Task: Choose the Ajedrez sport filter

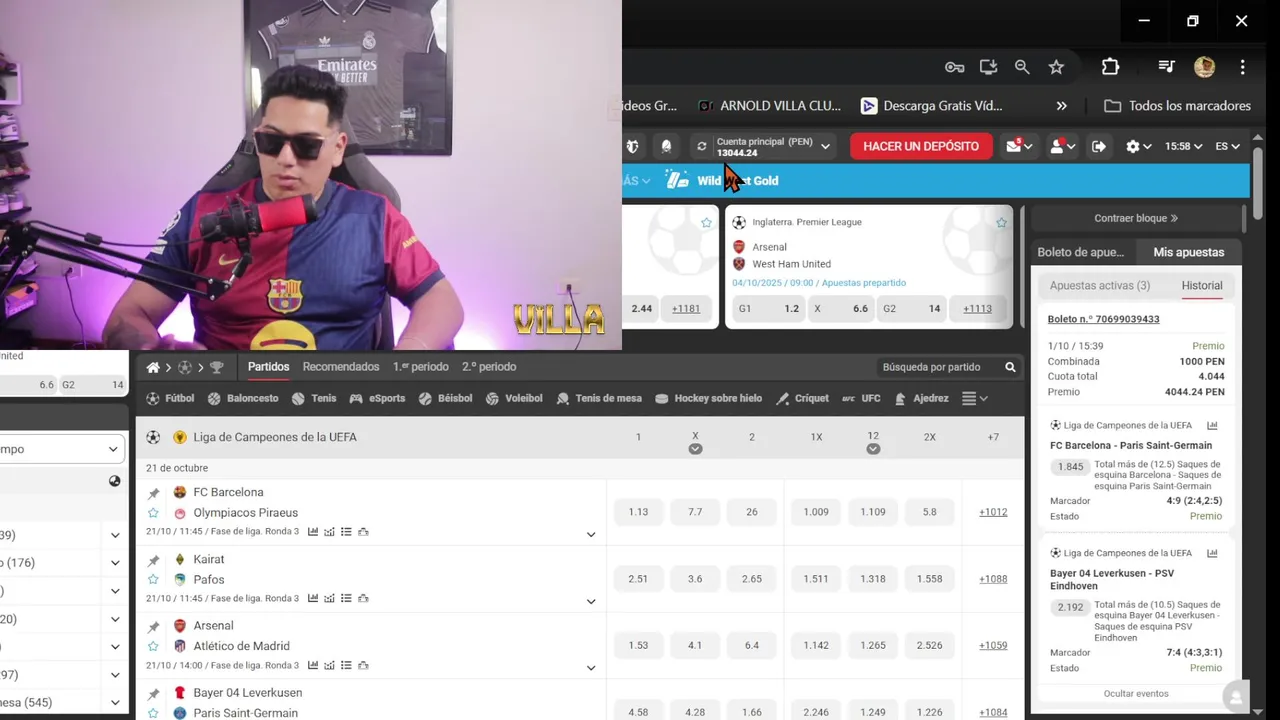Action: [921, 399]
